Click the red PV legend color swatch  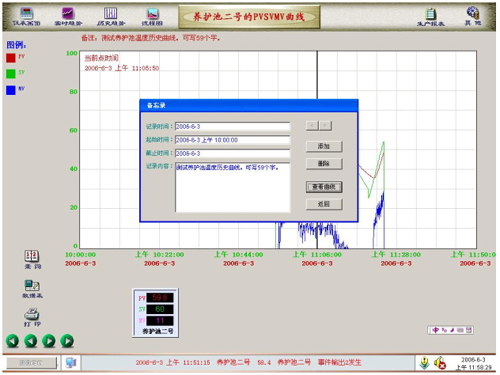coord(11,58)
